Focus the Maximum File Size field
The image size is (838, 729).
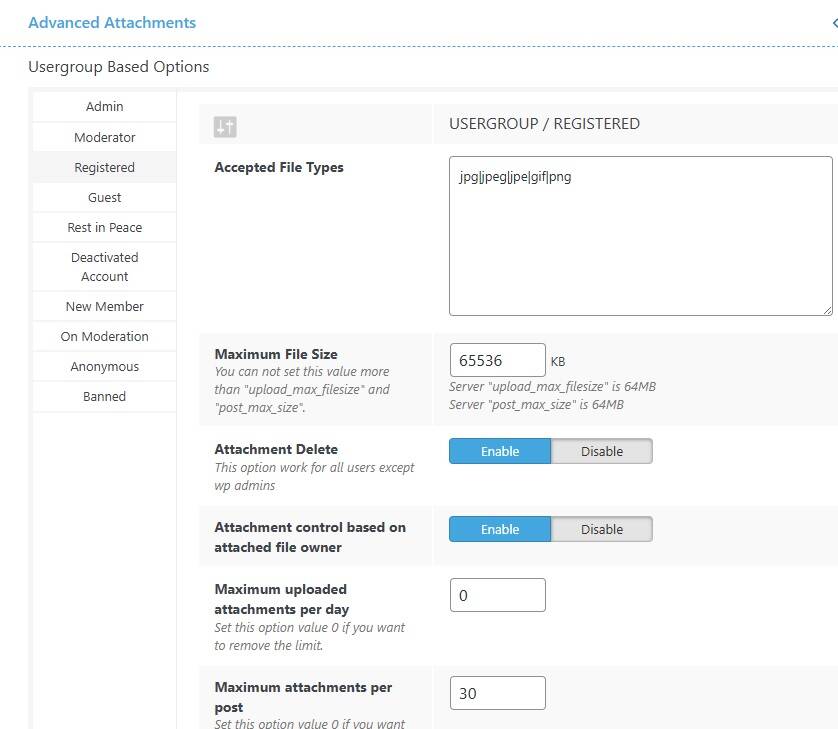click(498, 360)
